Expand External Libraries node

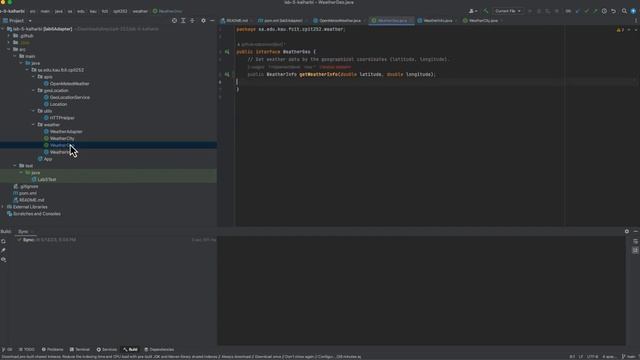[x=2, y=207]
